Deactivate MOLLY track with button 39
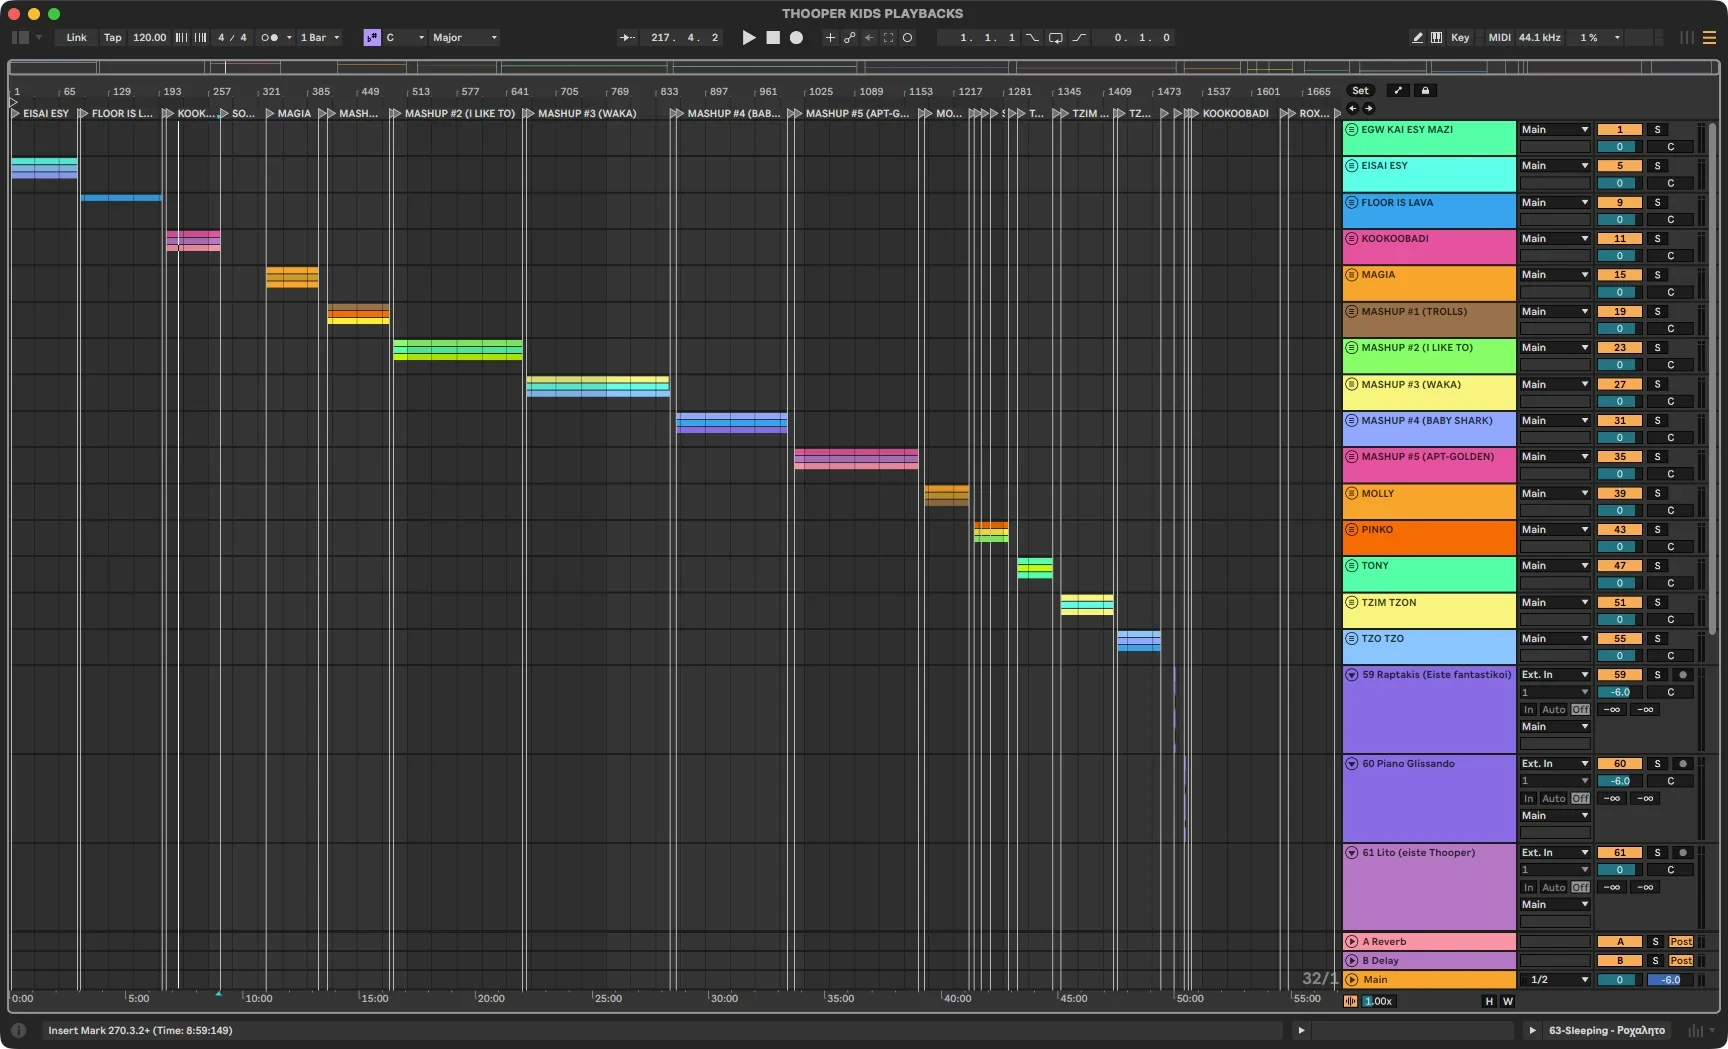 click(x=1620, y=494)
